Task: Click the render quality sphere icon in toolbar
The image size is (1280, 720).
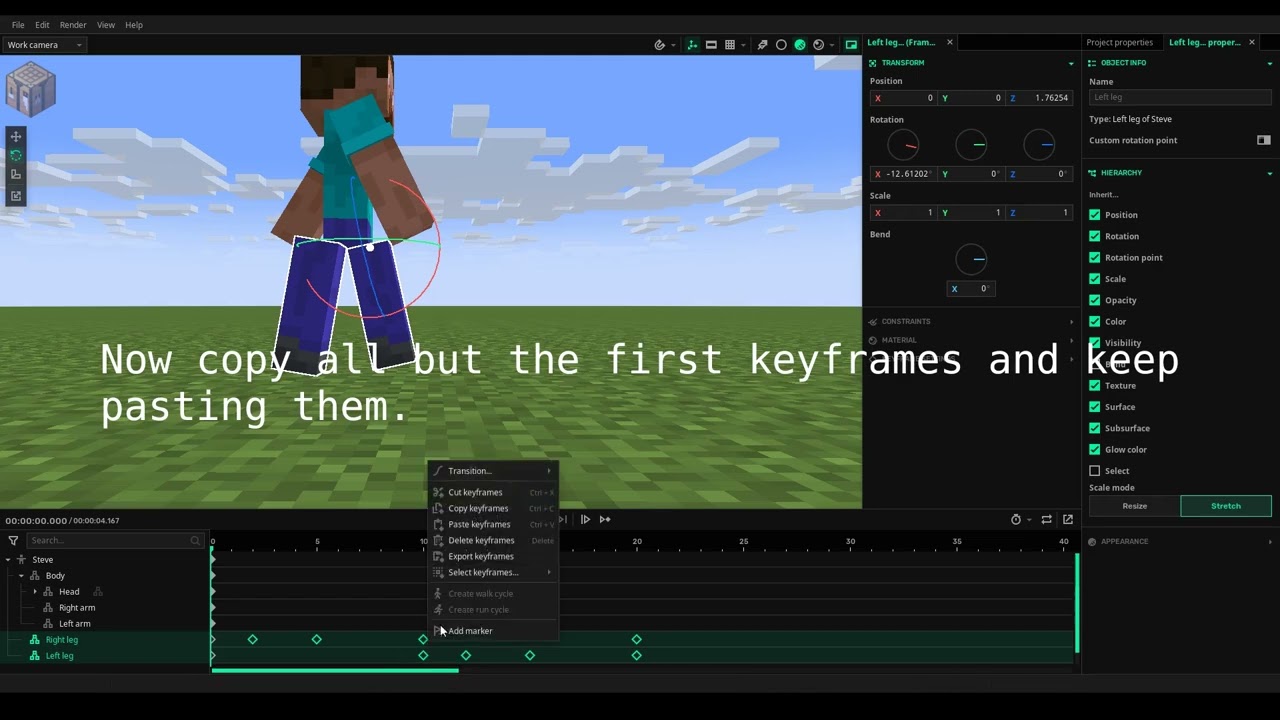Action: [819, 45]
